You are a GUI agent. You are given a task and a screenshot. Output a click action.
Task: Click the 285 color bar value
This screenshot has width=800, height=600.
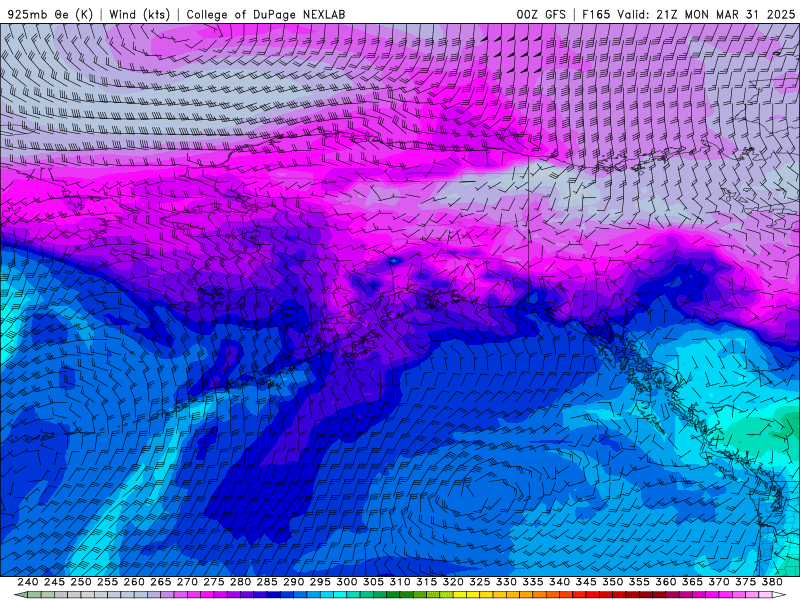[x=267, y=582]
